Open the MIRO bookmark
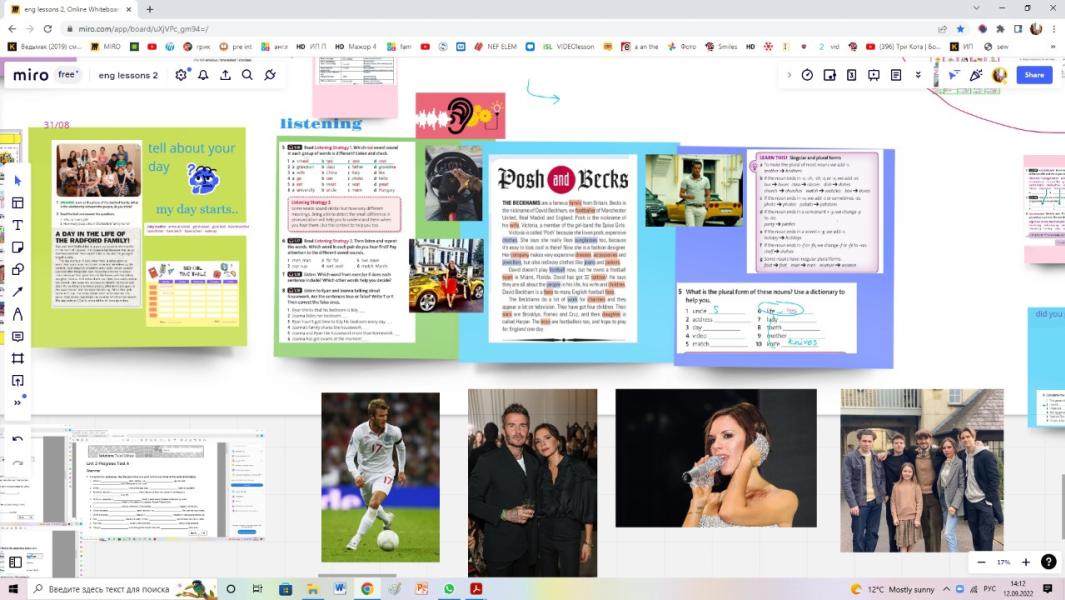 (106, 46)
